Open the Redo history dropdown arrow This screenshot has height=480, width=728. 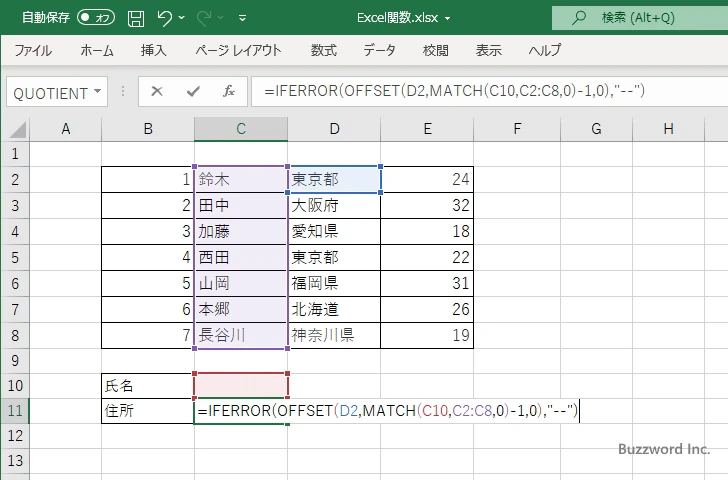[x=221, y=18]
